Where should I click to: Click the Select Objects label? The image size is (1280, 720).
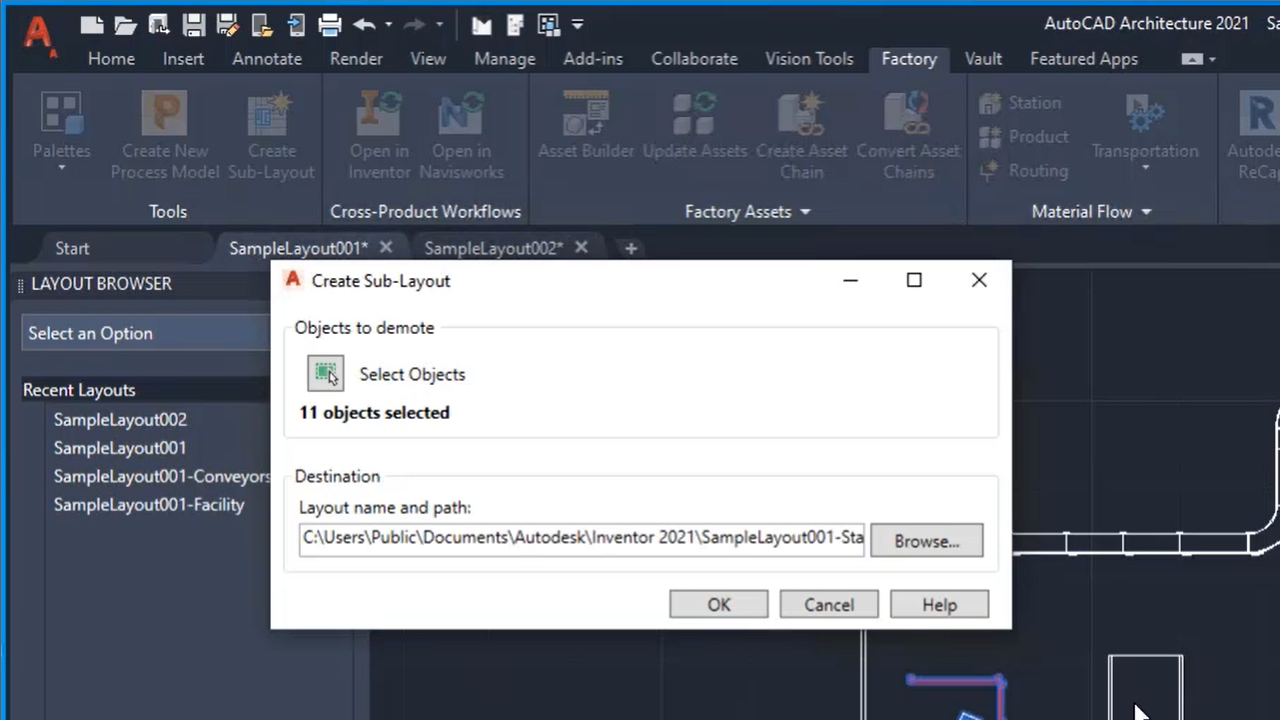point(412,375)
